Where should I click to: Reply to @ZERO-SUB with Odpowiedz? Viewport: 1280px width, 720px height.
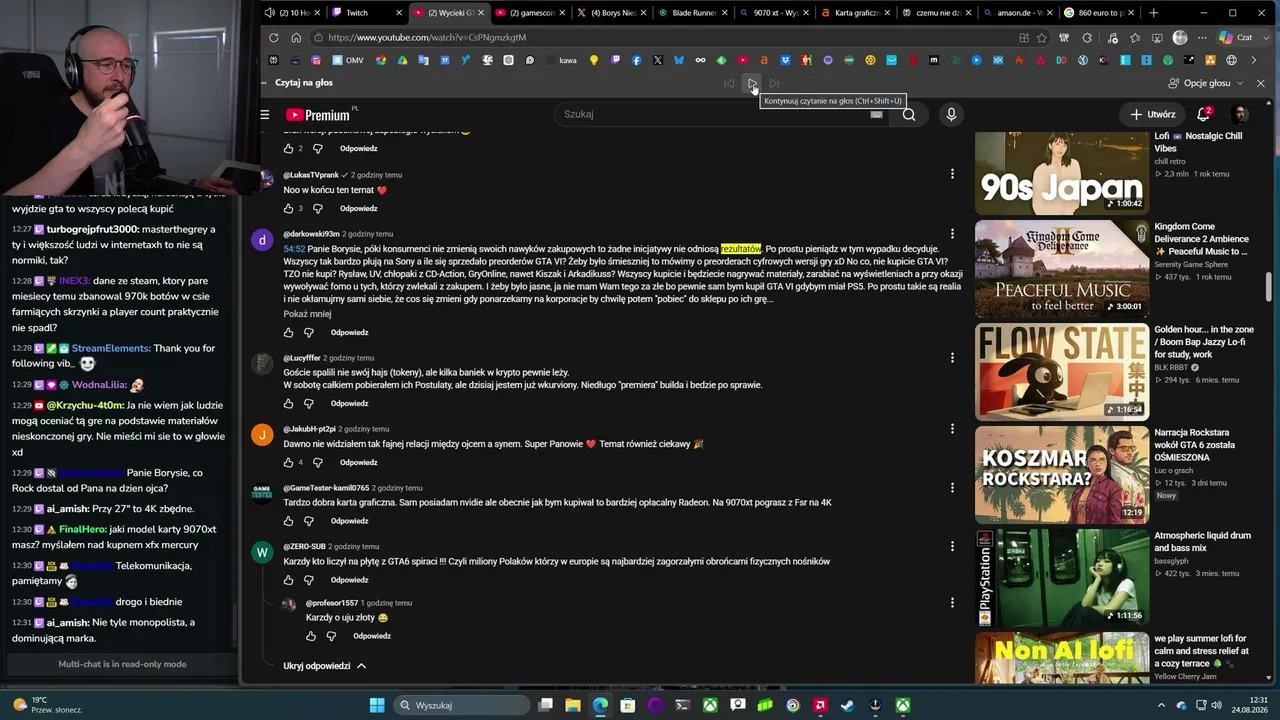(x=350, y=580)
